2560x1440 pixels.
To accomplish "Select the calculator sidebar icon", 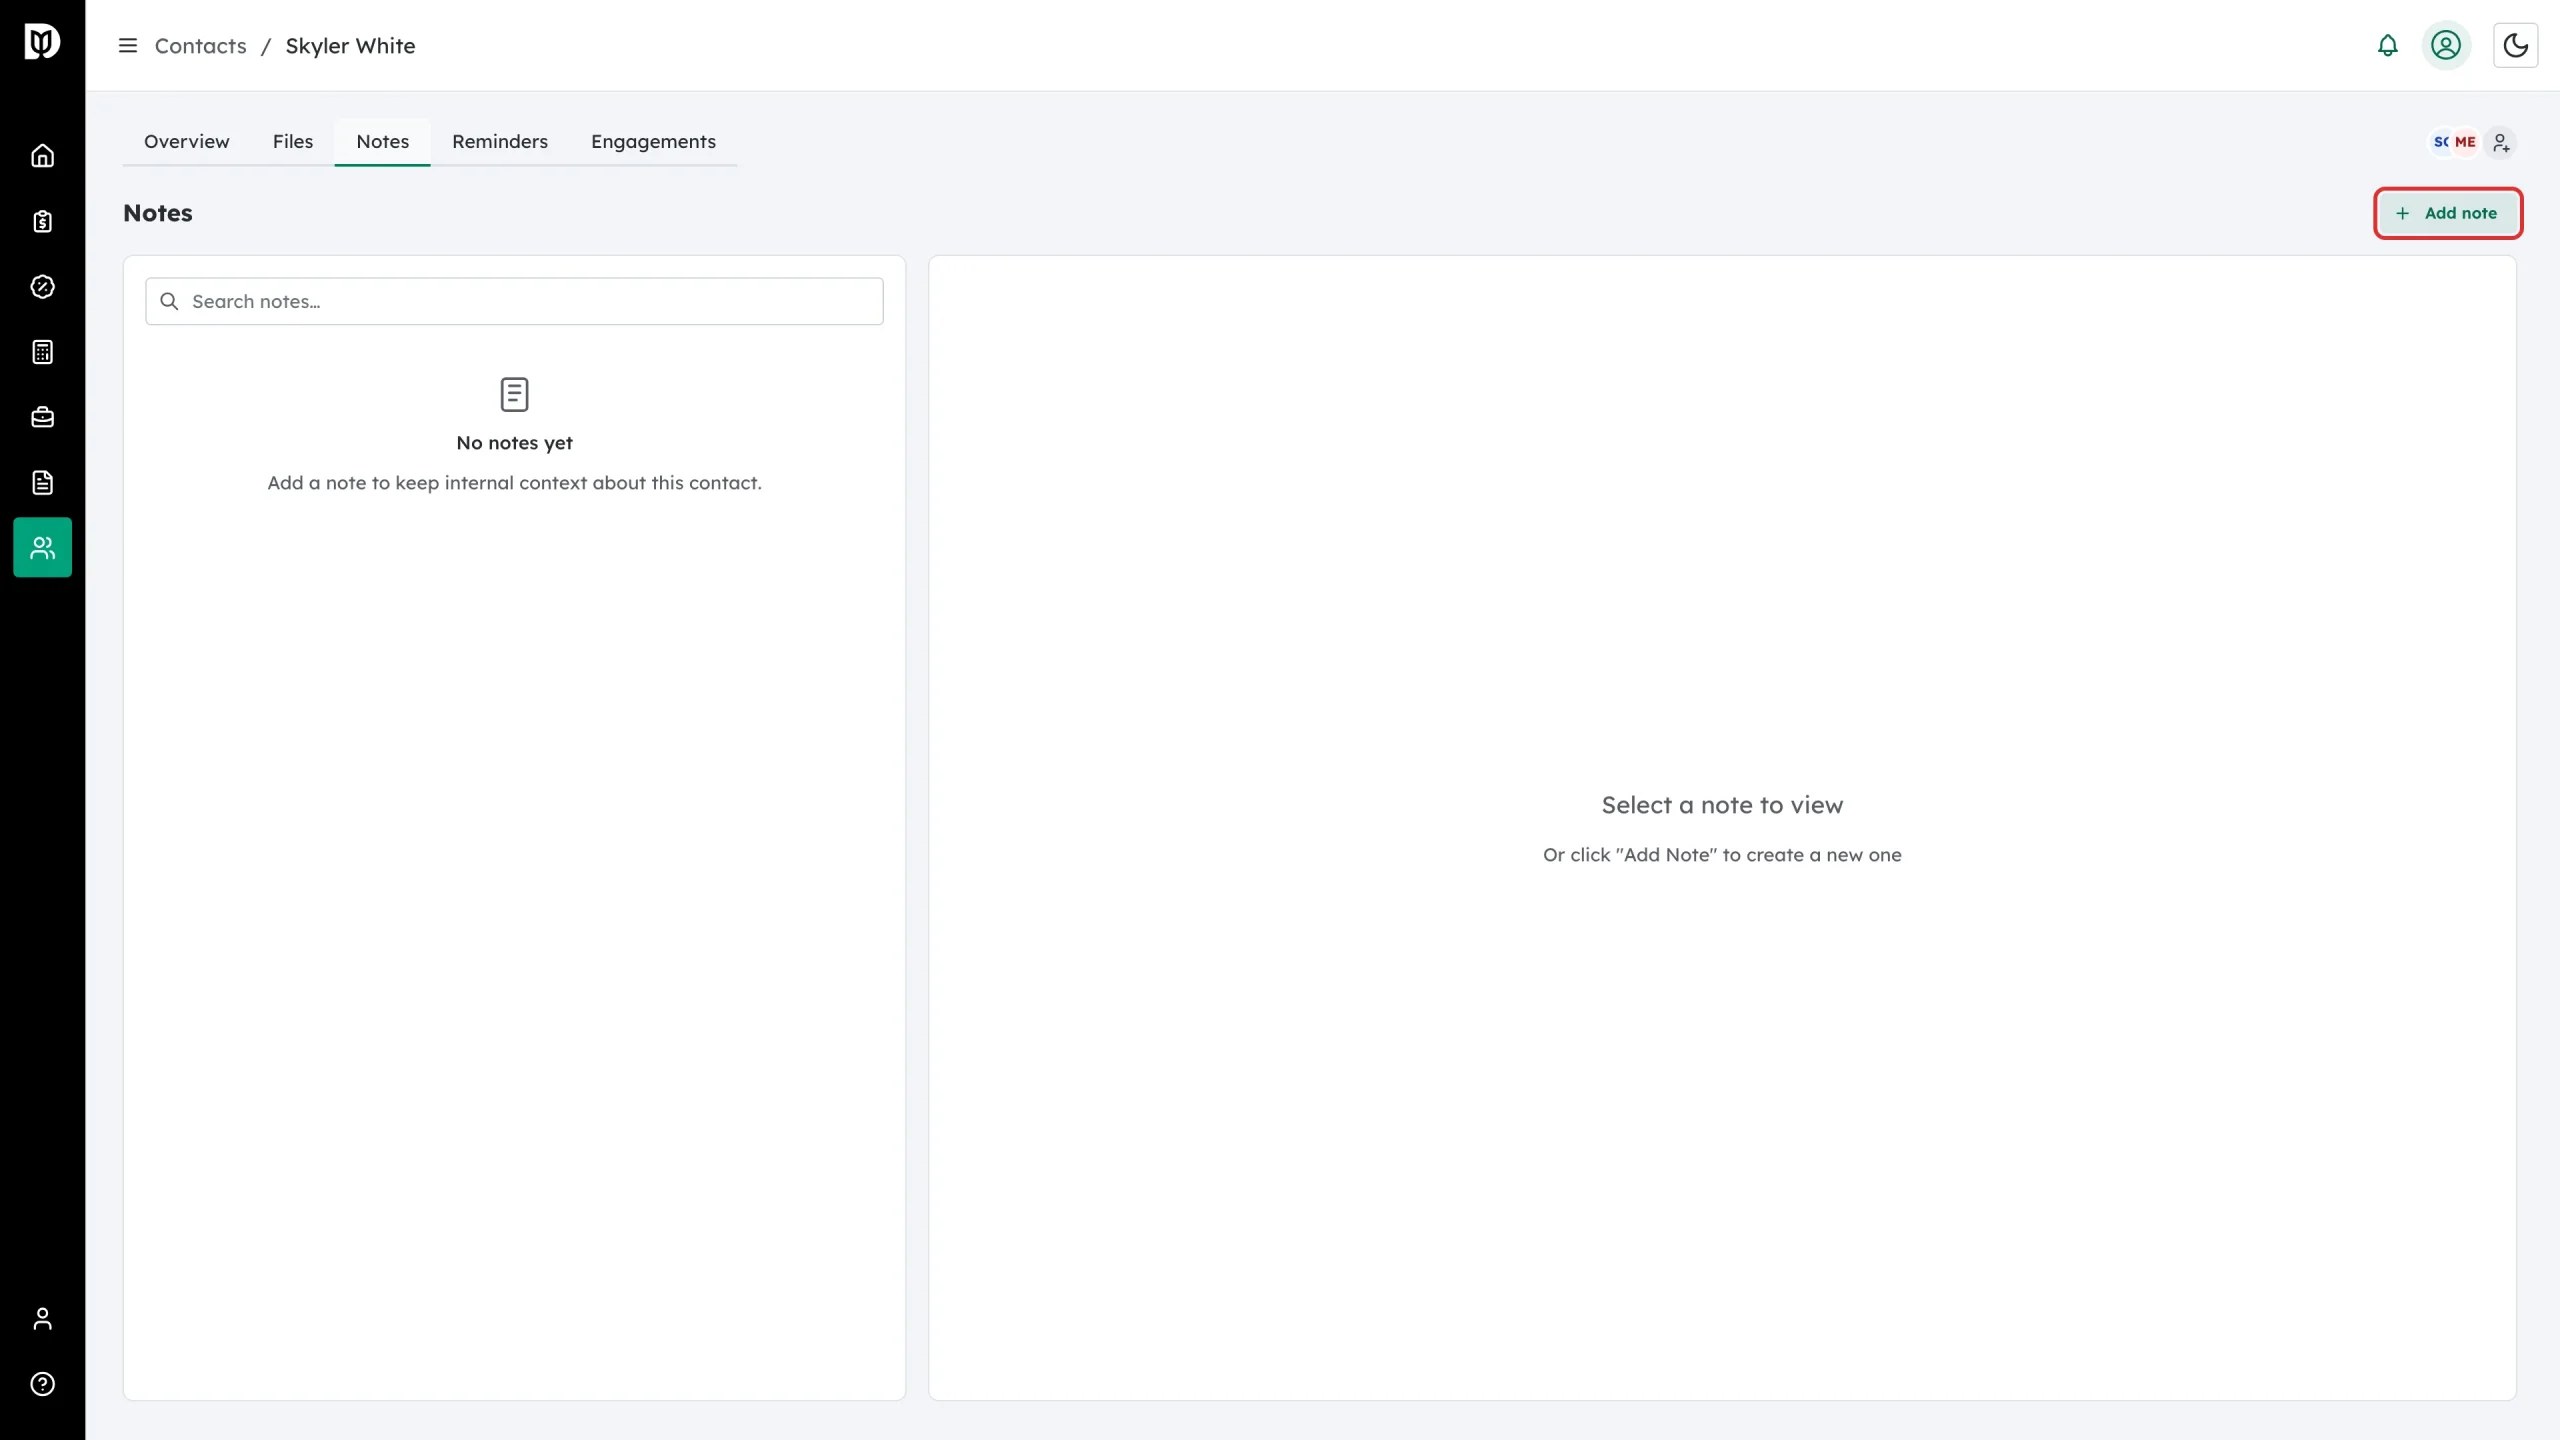I will click(42, 352).
